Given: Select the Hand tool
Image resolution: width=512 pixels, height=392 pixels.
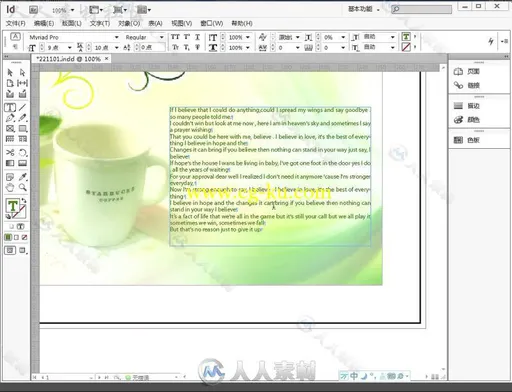Looking at the screenshot, I should click(x=10, y=187).
